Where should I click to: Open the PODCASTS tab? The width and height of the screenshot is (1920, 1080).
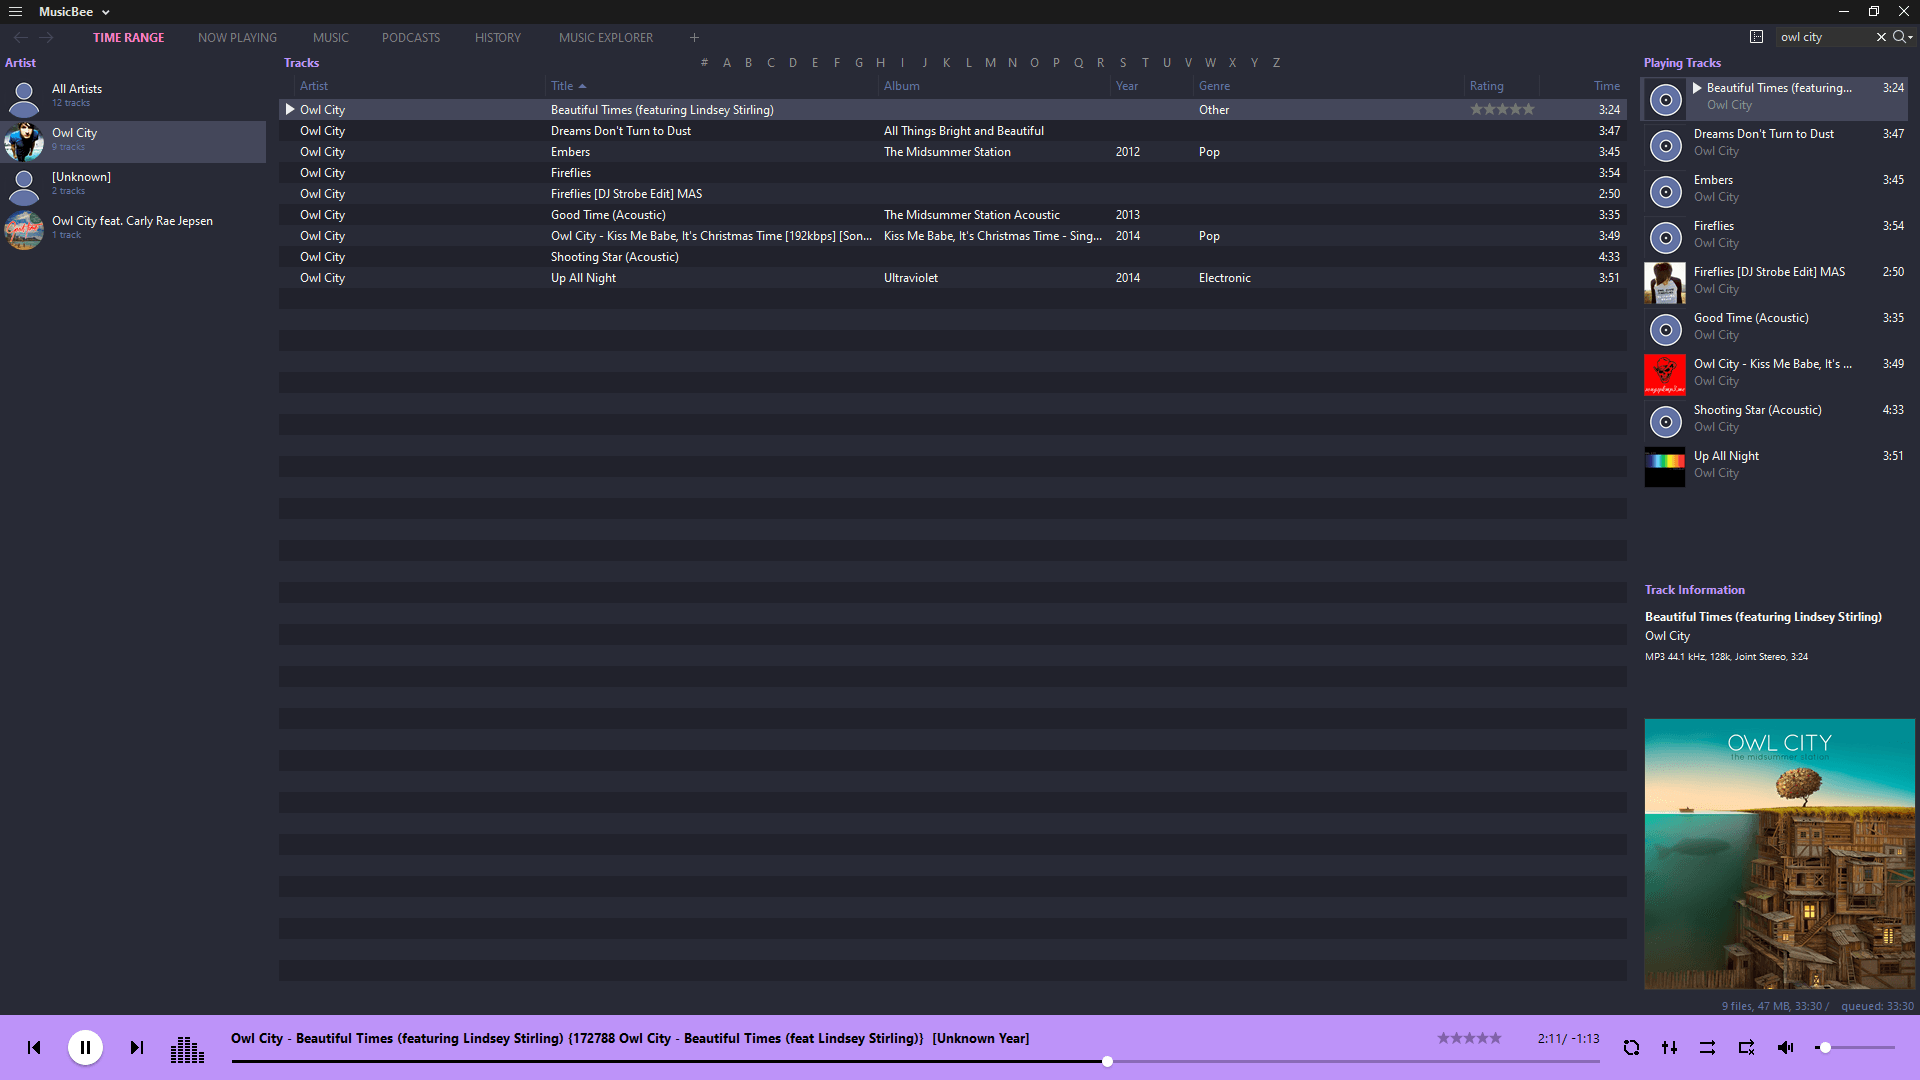[410, 37]
